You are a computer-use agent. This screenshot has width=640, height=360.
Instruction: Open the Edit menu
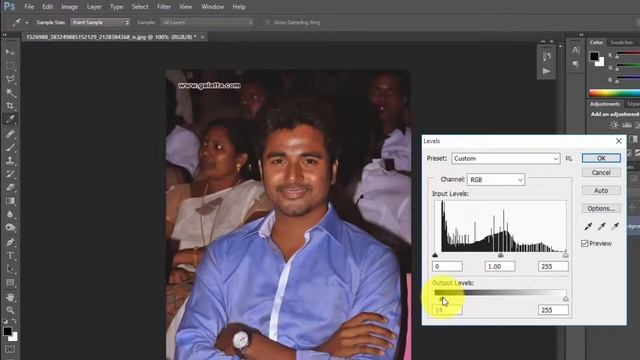click(x=47, y=7)
